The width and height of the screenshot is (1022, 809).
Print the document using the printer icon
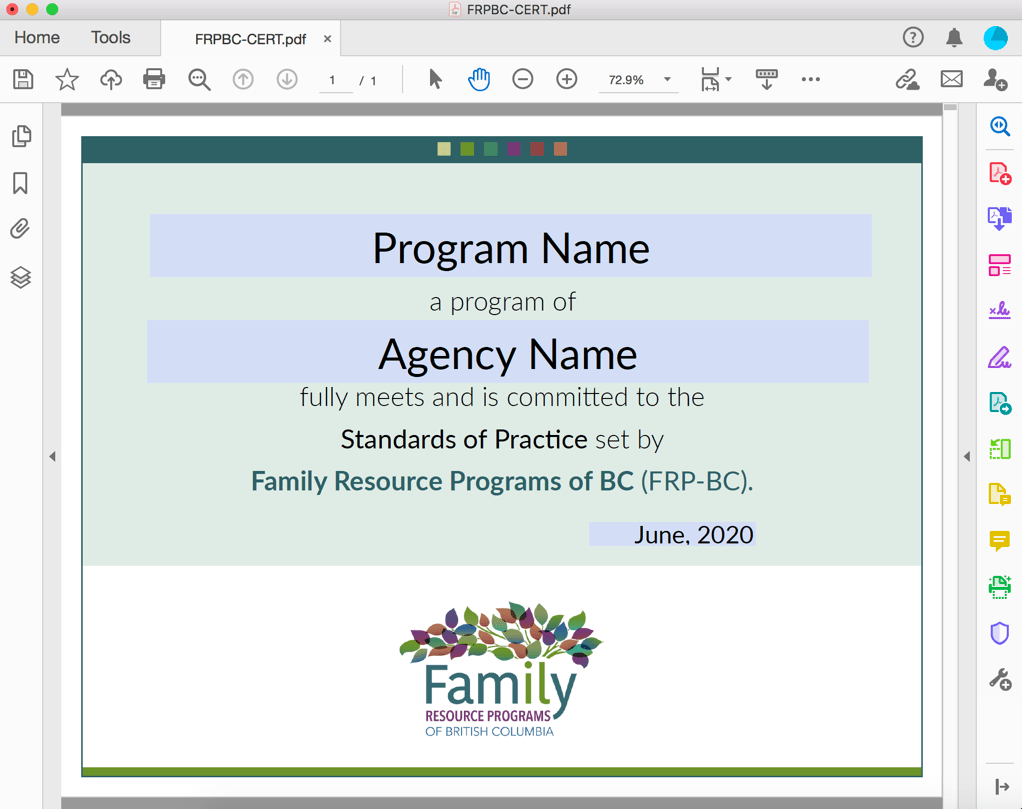coord(154,79)
